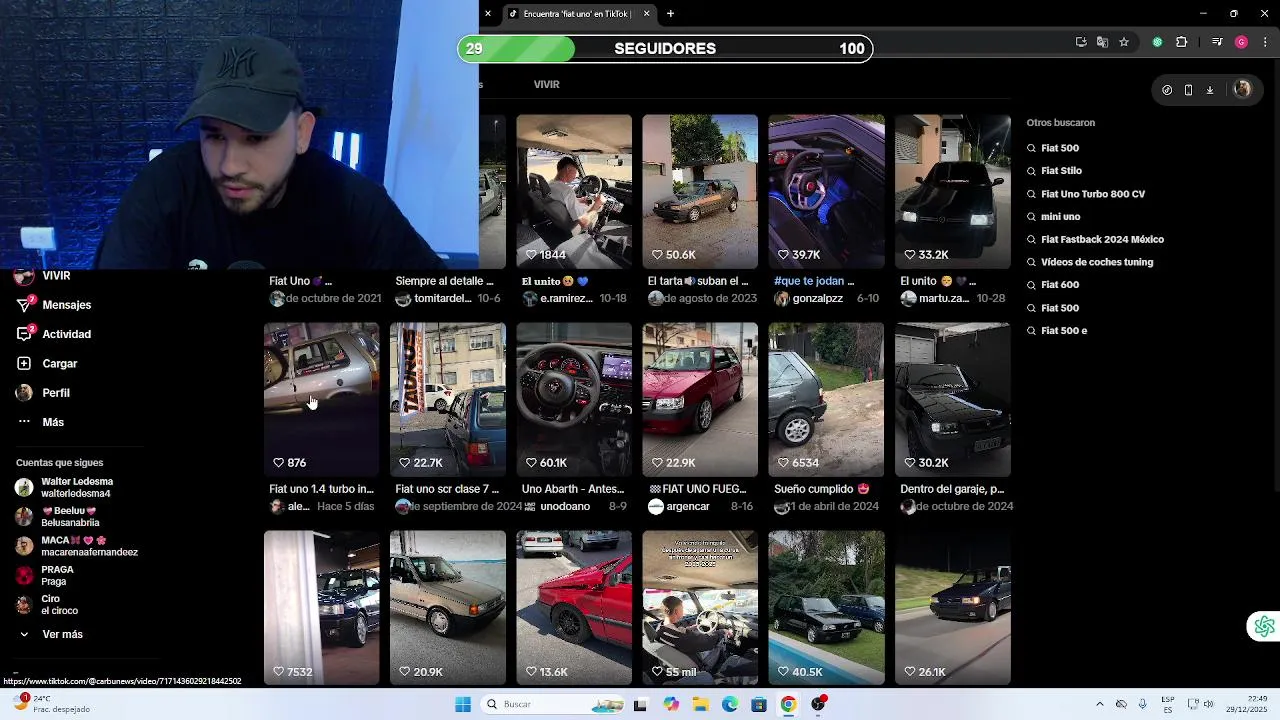Open the Sueño cumplido video with 6534 likes

[826, 399]
